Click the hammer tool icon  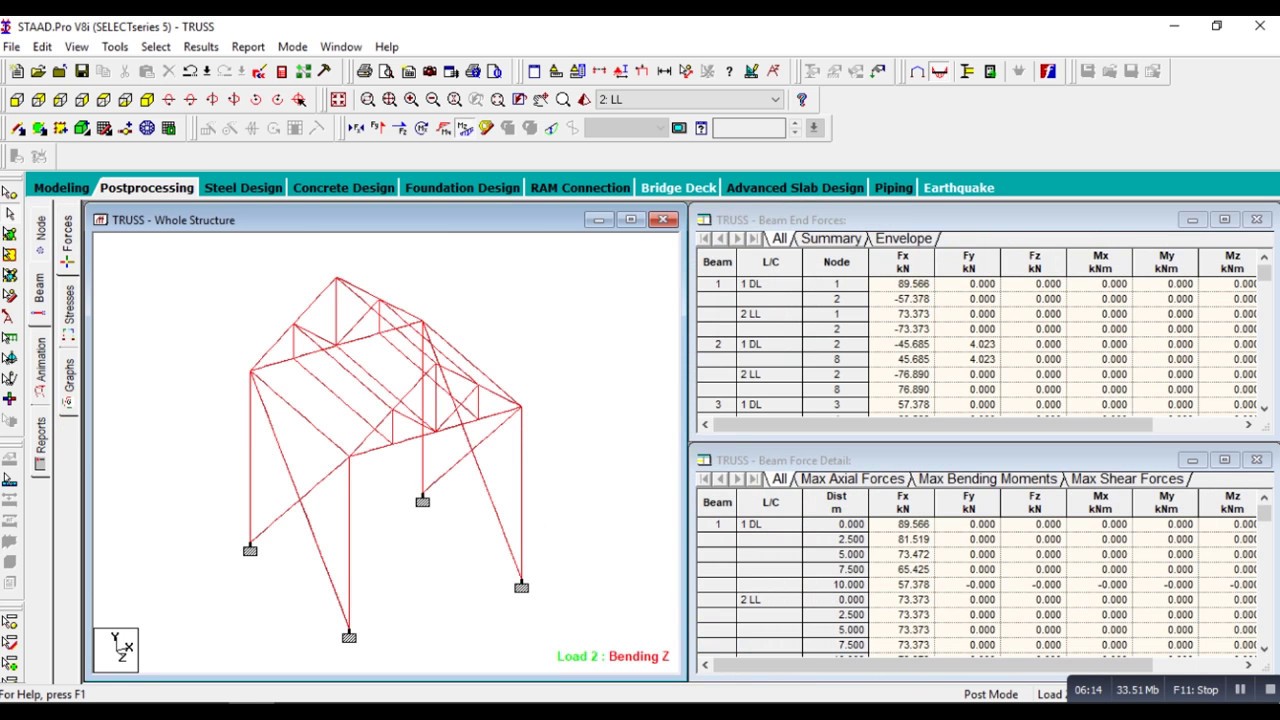[325, 71]
